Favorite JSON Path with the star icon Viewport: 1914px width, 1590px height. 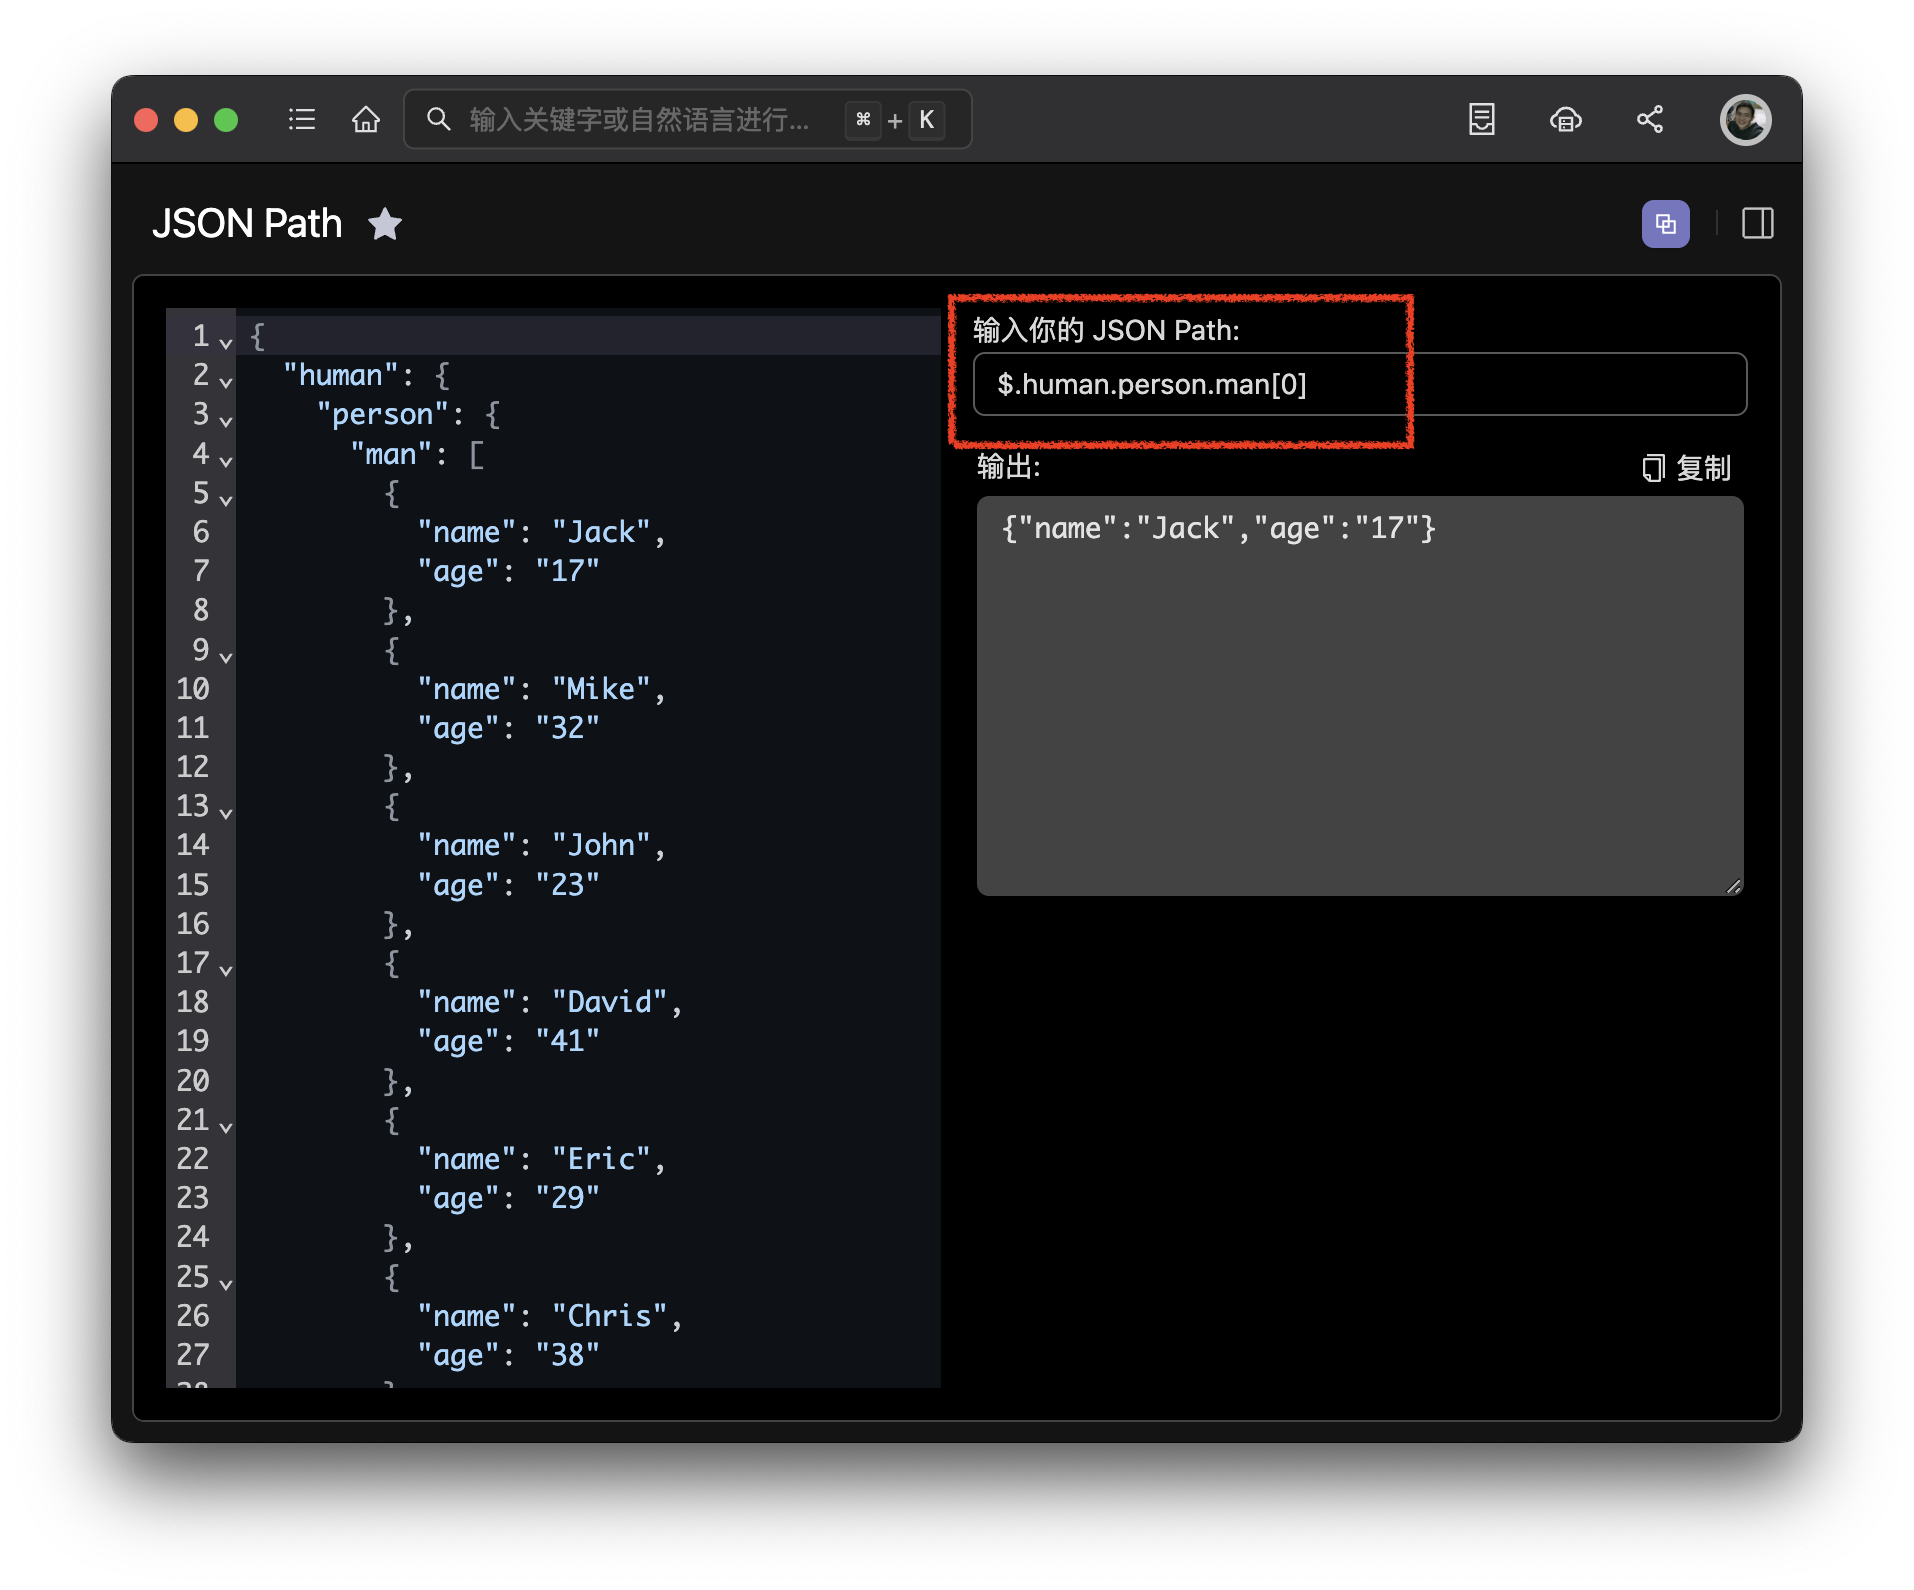pyautogui.click(x=385, y=224)
